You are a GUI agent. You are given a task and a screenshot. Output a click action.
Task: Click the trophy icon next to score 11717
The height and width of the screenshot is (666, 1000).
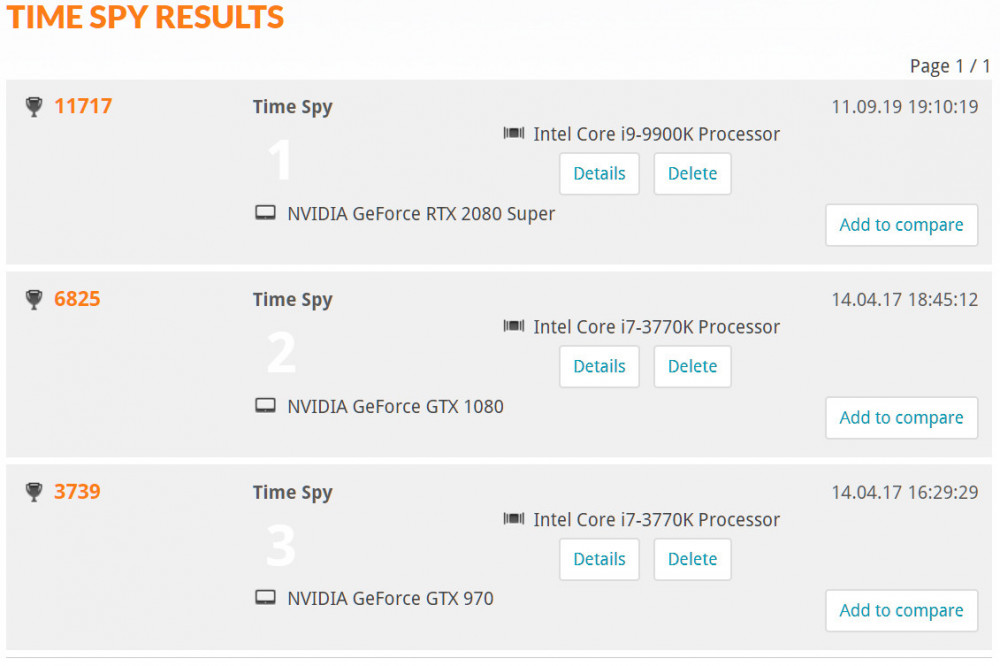34,105
